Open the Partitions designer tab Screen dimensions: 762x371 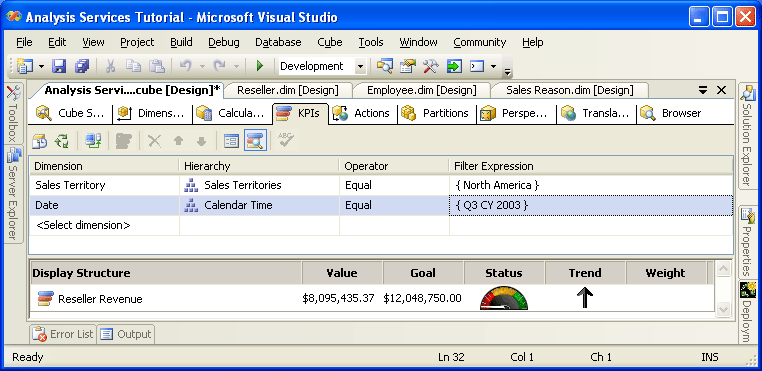click(x=437, y=113)
